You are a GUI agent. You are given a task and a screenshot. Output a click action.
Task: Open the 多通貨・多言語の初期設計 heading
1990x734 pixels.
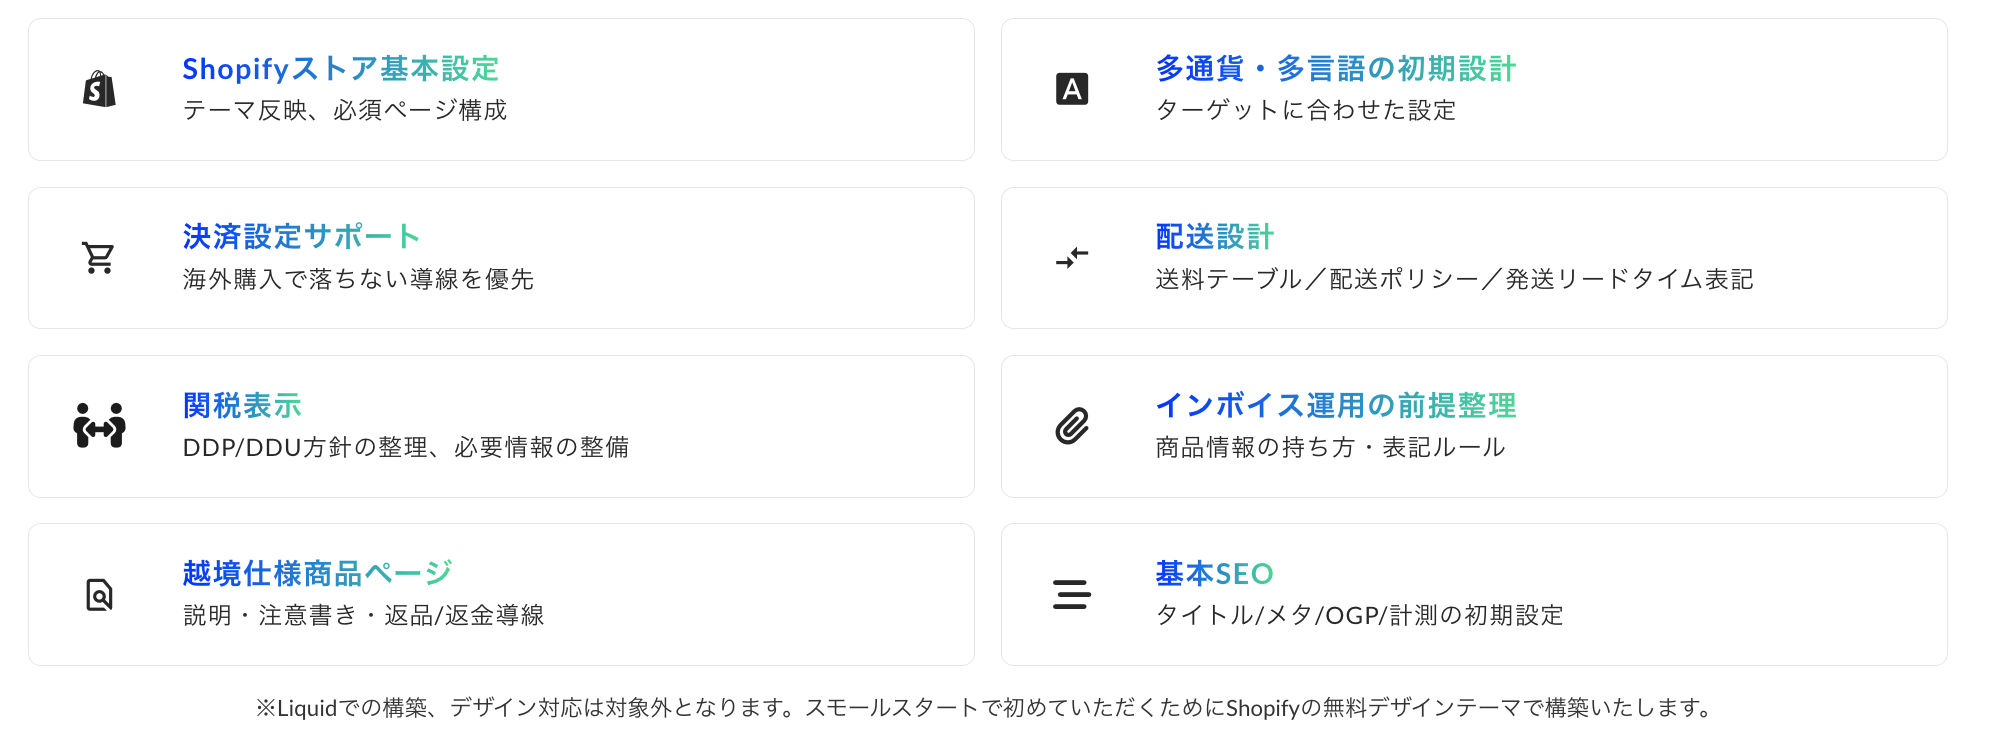(x=1335, y=69)
